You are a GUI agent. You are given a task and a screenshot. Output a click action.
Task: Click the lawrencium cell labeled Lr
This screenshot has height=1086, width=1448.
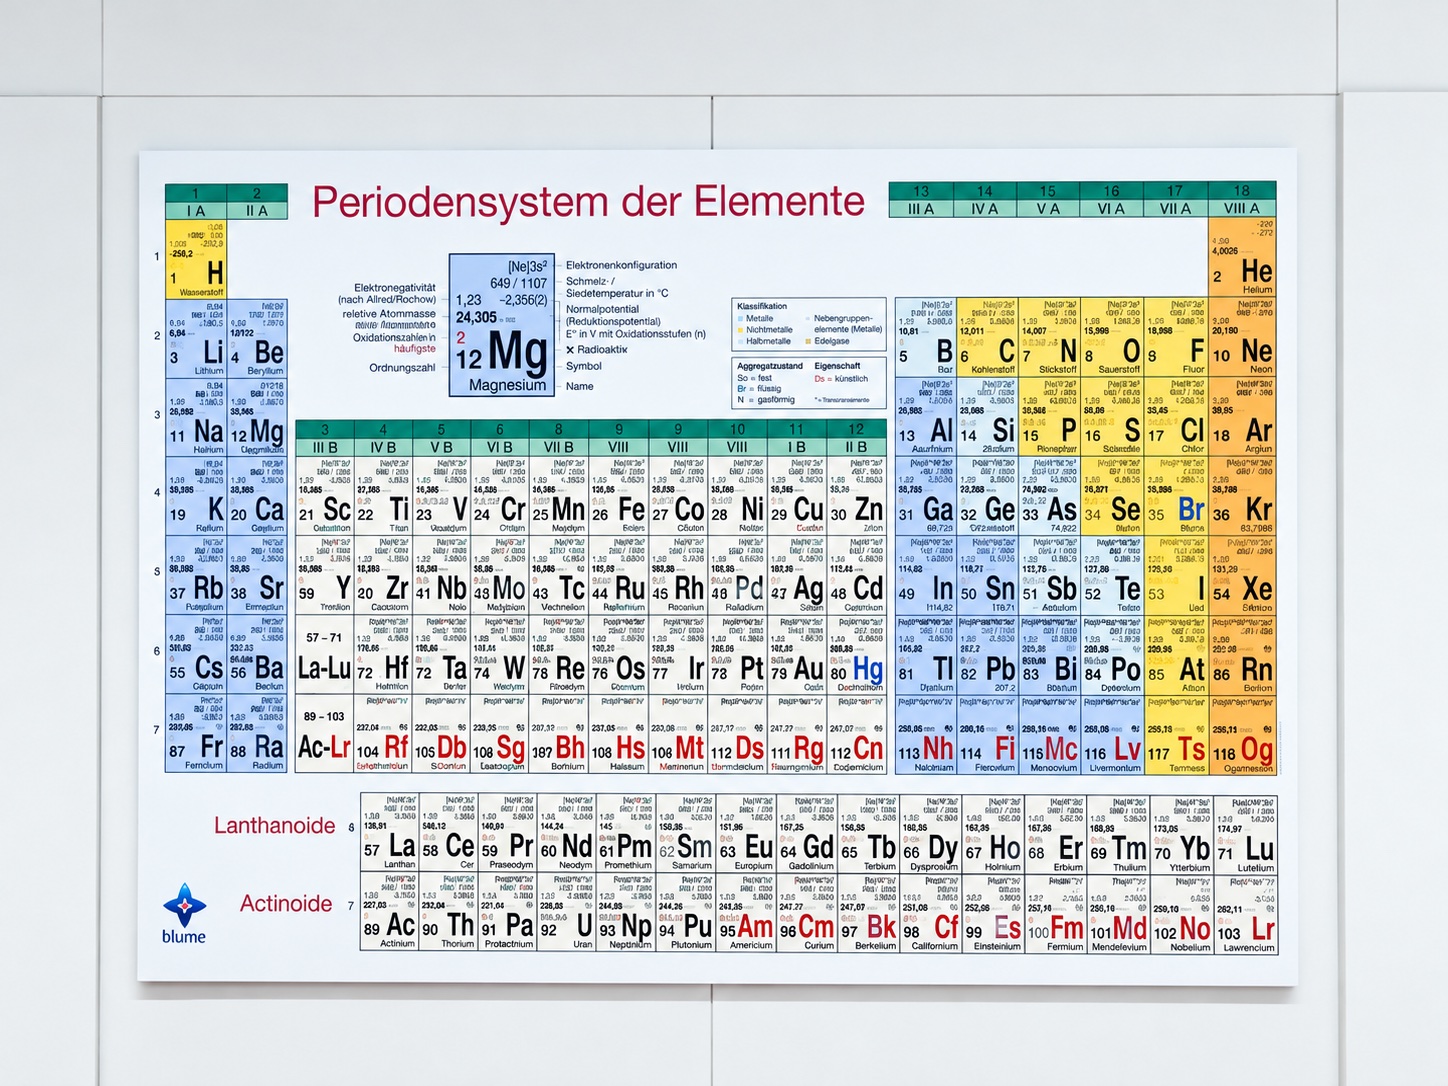(1245, 914)
